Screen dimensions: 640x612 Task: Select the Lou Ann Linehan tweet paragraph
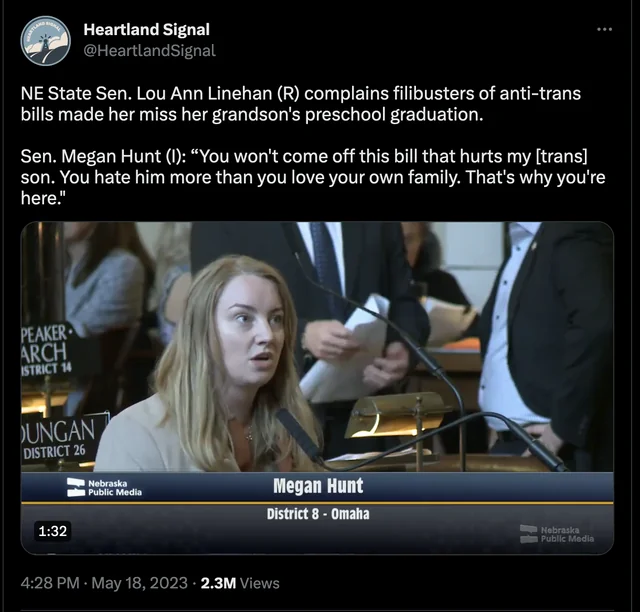[301, 104]
